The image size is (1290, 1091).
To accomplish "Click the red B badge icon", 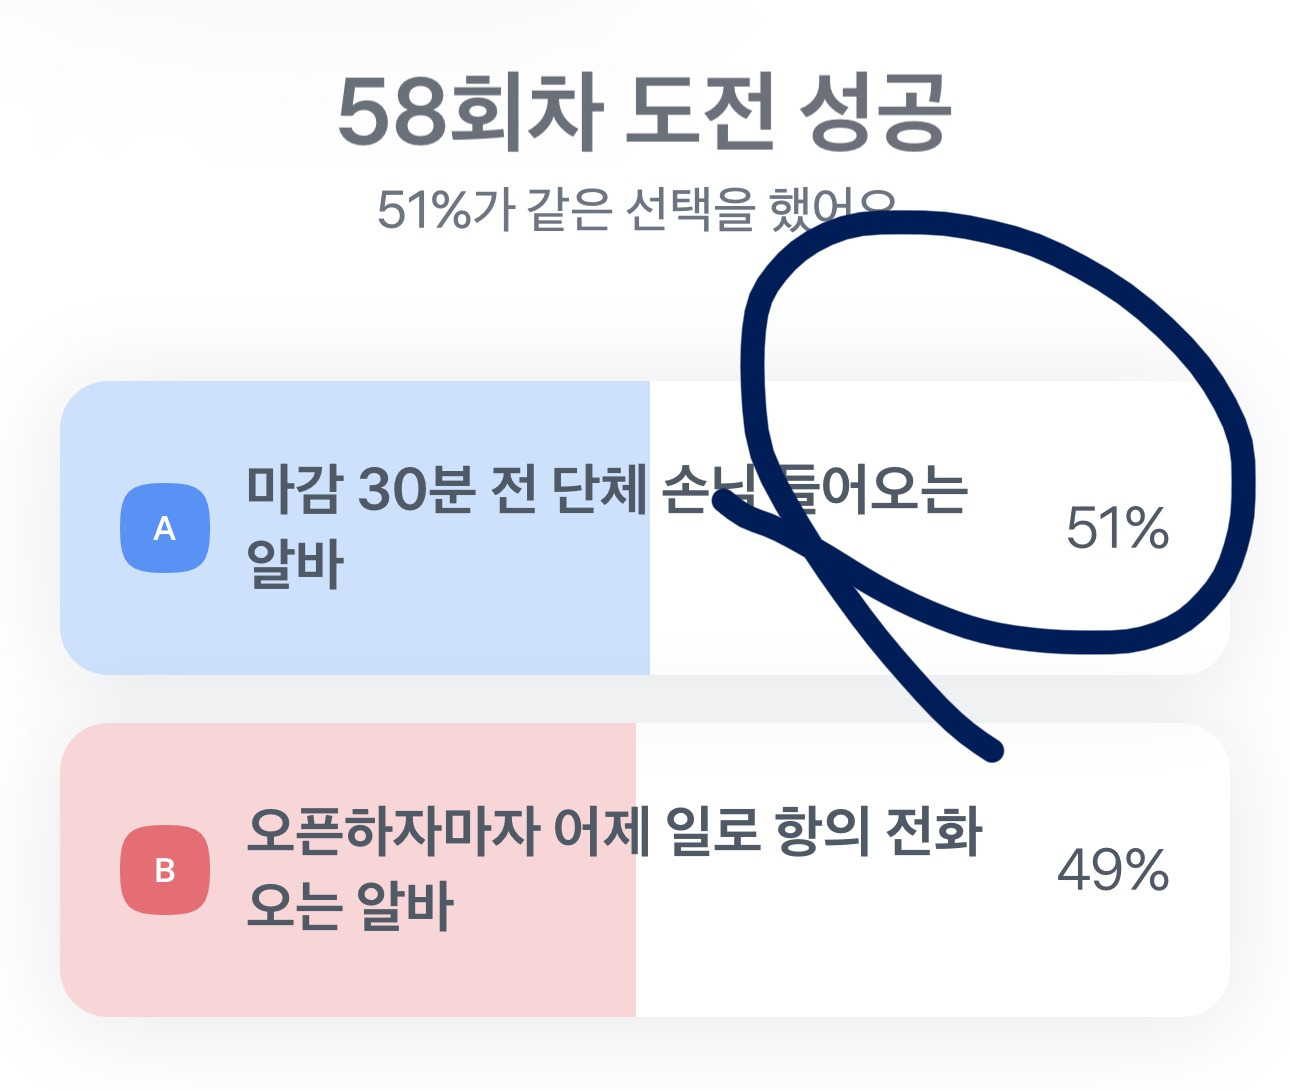I will click(165, 870).
